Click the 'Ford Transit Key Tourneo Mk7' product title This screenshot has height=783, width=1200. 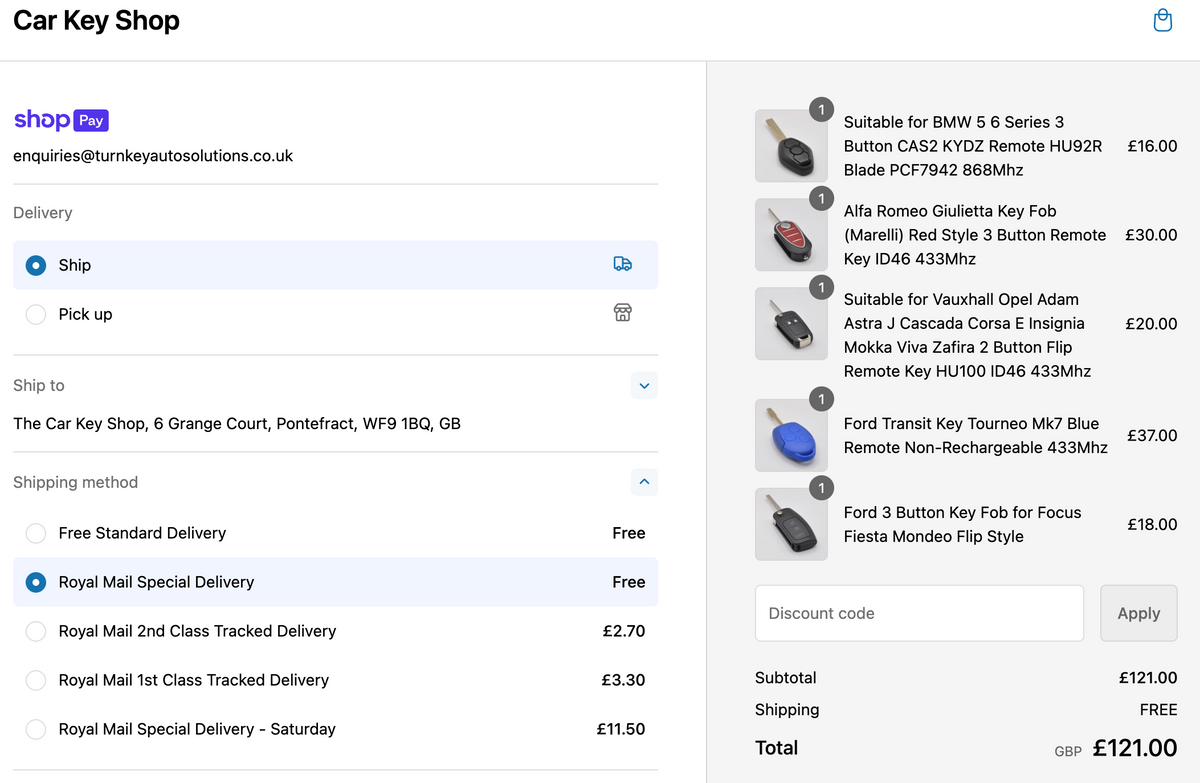tap(976, 435)
